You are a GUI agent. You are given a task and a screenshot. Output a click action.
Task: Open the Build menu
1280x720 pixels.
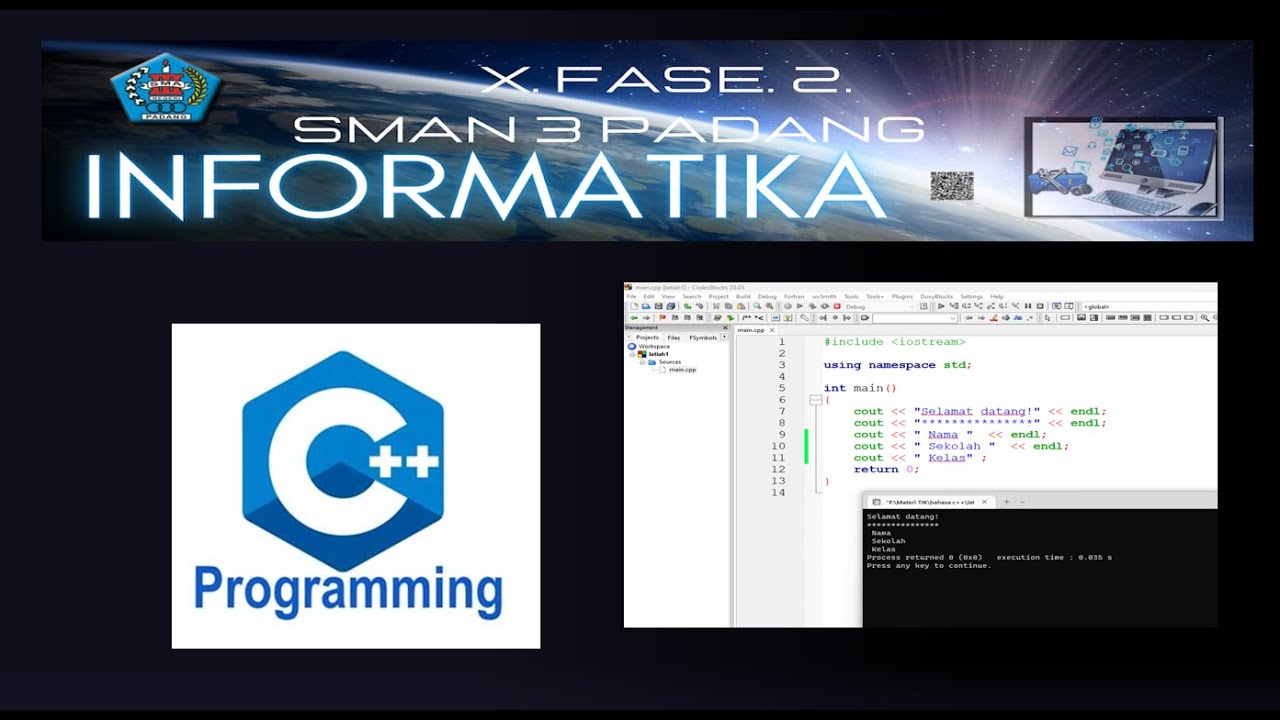743,296
